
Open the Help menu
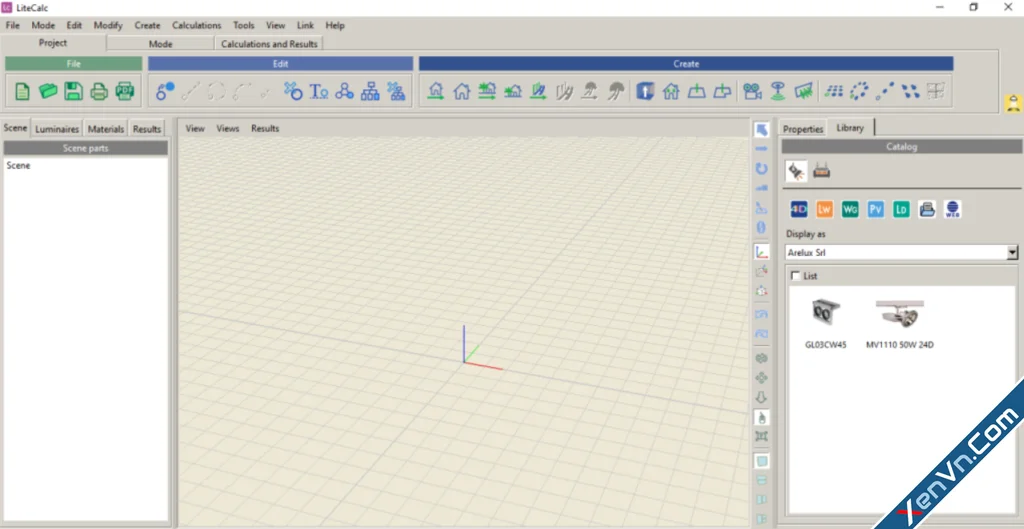click(x=335, y=25)
